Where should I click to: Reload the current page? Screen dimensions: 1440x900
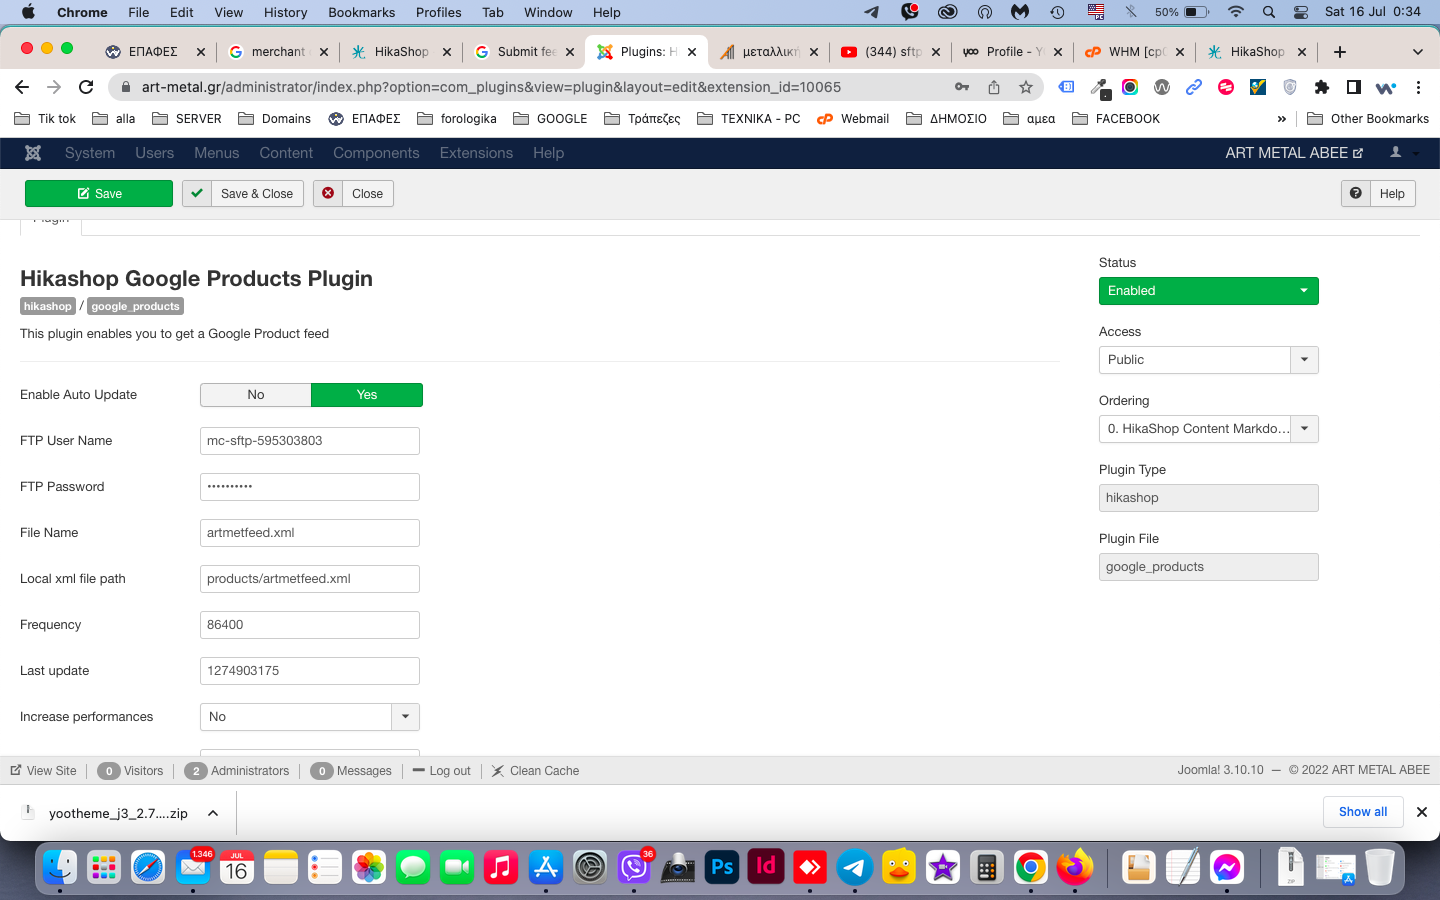(86, 87)
